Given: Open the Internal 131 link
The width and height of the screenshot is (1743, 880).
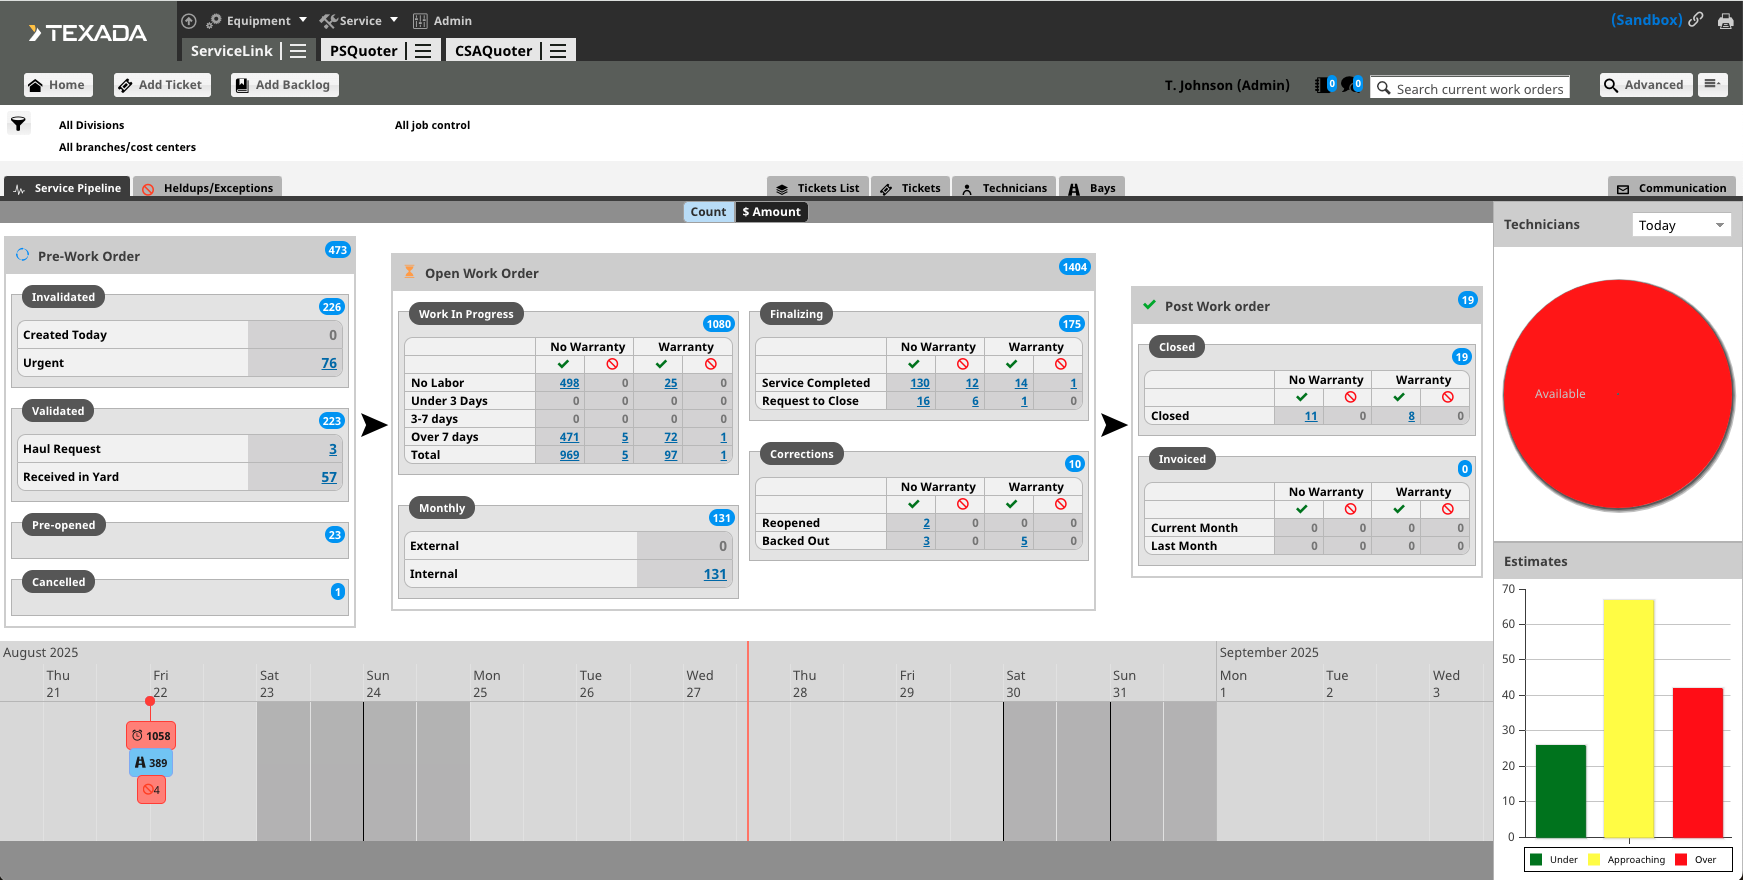Looking at the screenshot, I should click(x=715, y=574).
